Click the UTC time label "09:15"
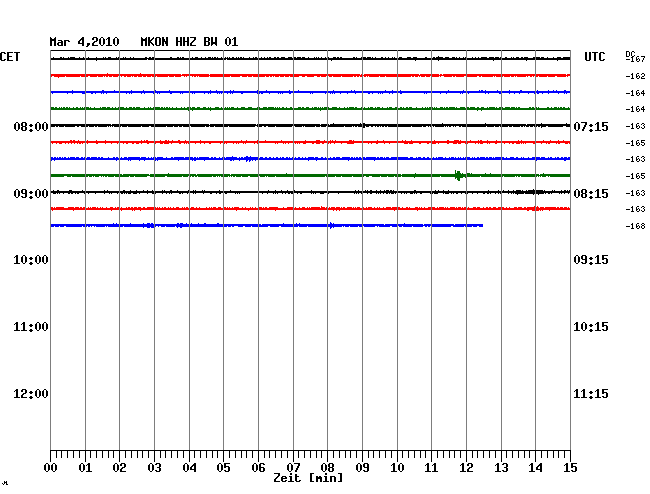650x494 pixels. 591,260
